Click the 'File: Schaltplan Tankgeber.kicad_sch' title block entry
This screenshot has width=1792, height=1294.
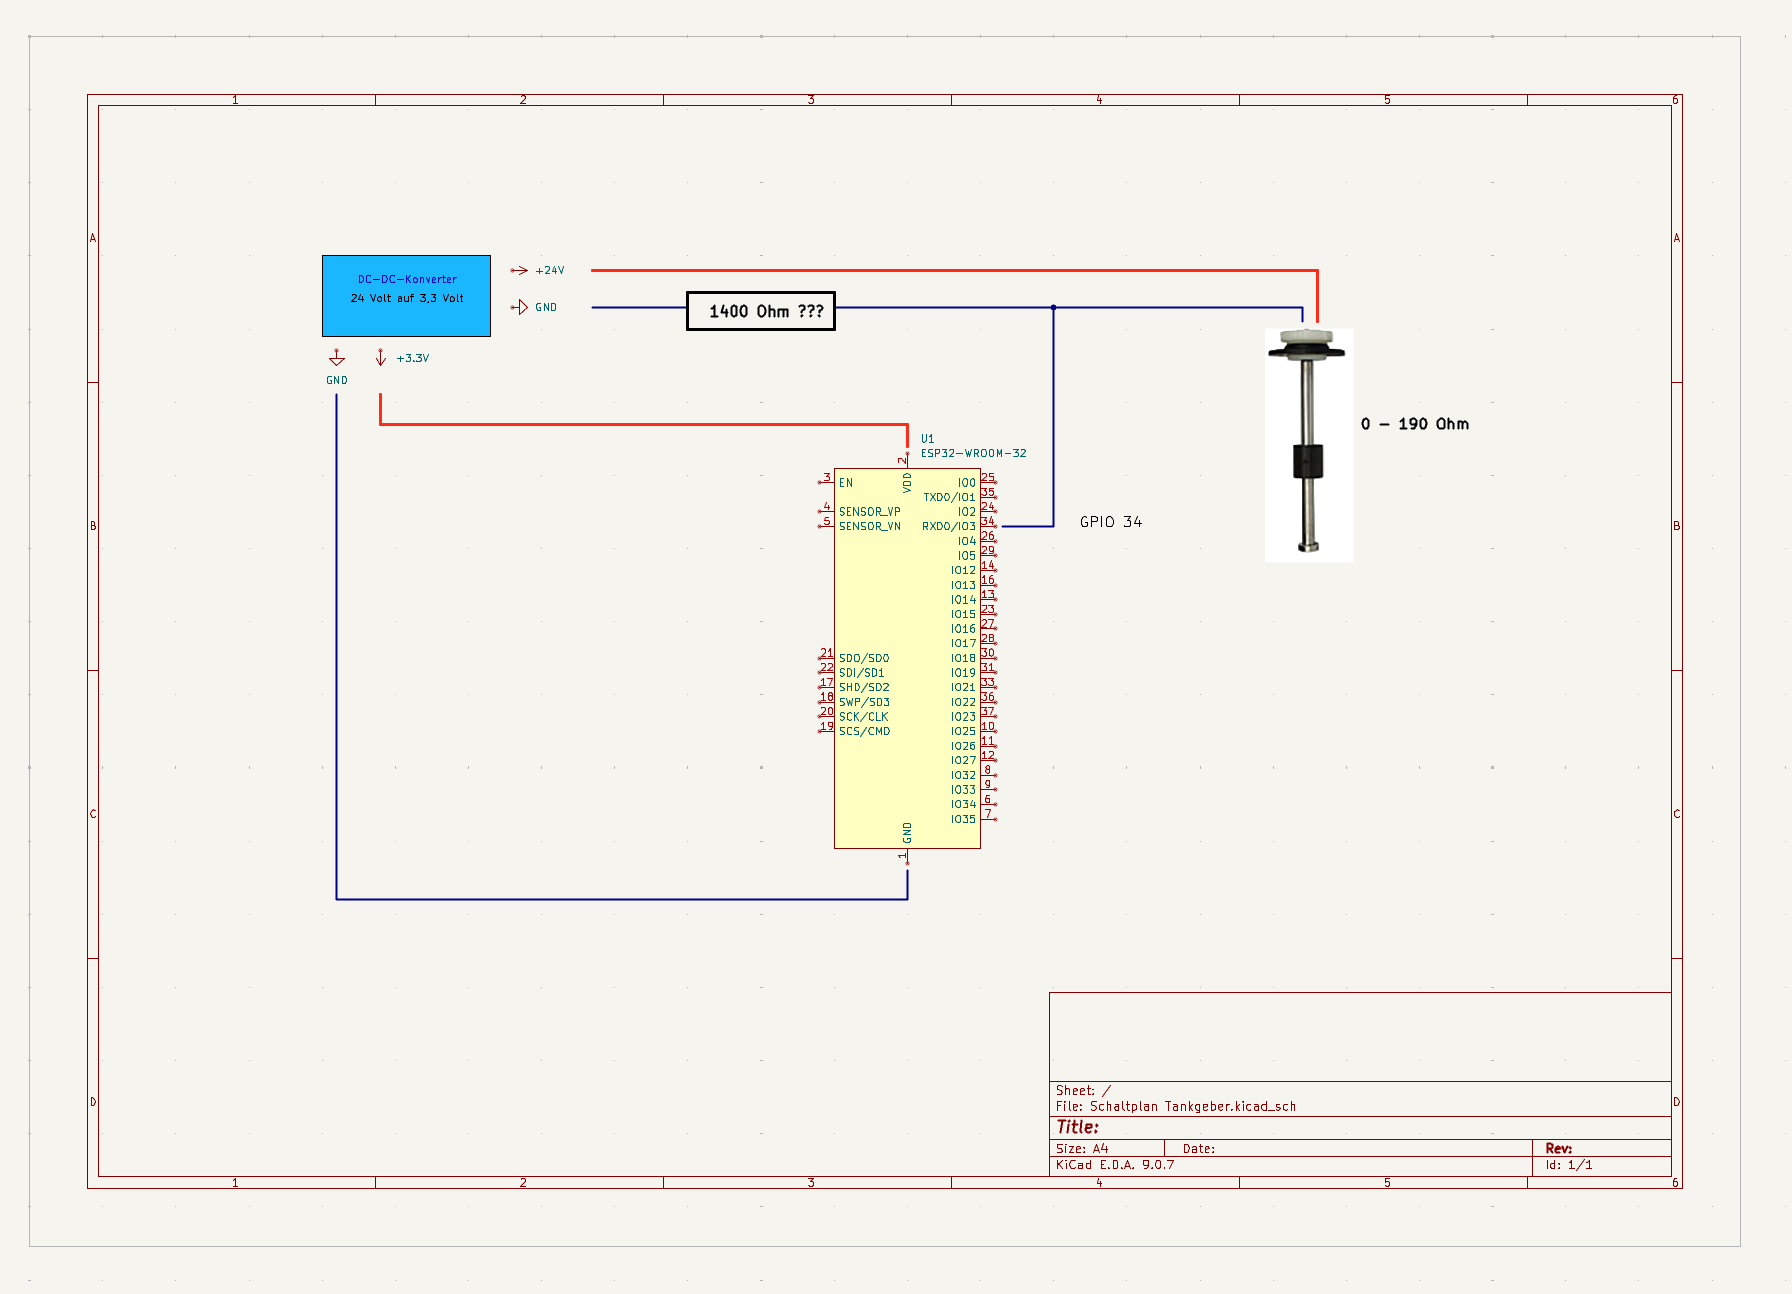1176,1106
